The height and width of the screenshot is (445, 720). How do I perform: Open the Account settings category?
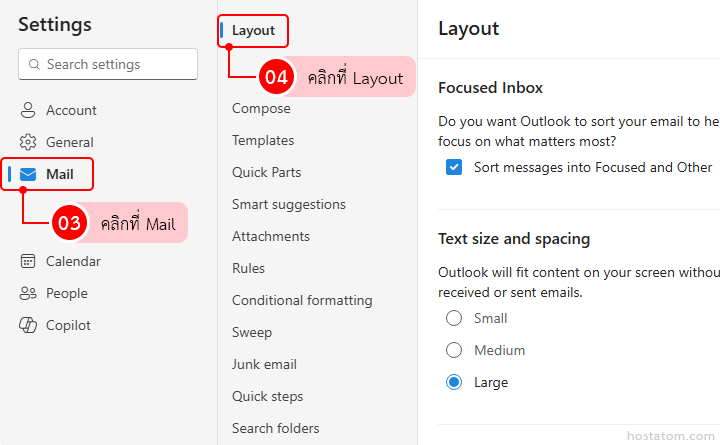point(71,110)
